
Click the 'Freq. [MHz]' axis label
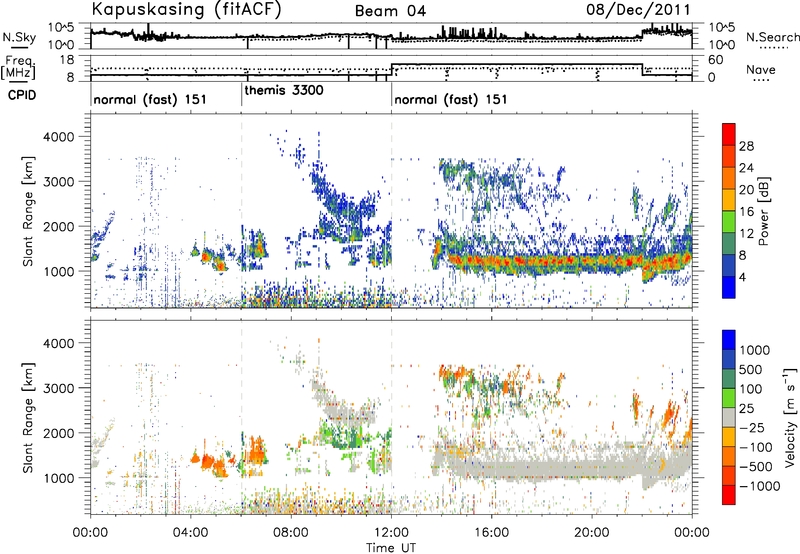pos(18,67)
